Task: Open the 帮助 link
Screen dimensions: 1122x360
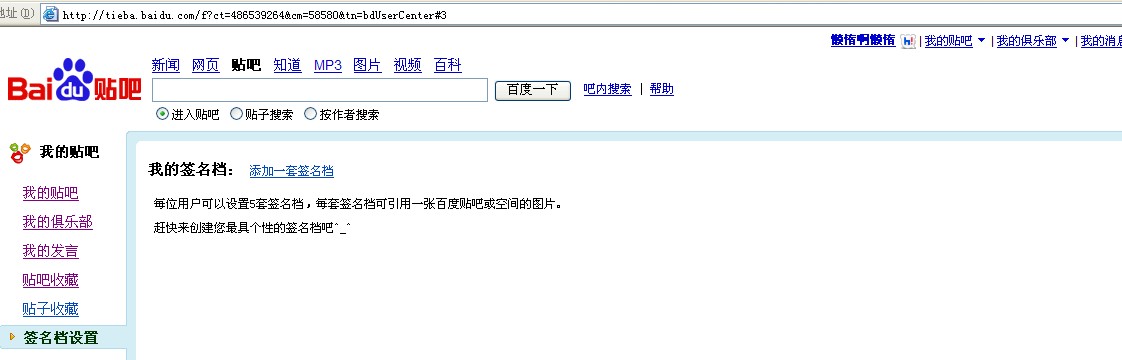Action: pyautogui.click(x=662, y=89)
